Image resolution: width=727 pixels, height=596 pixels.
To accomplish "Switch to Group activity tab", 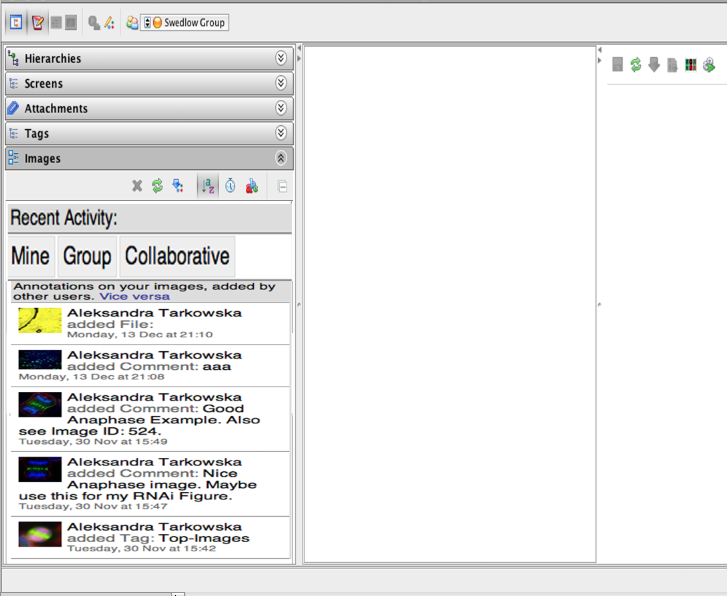I will tap(87, 256).
